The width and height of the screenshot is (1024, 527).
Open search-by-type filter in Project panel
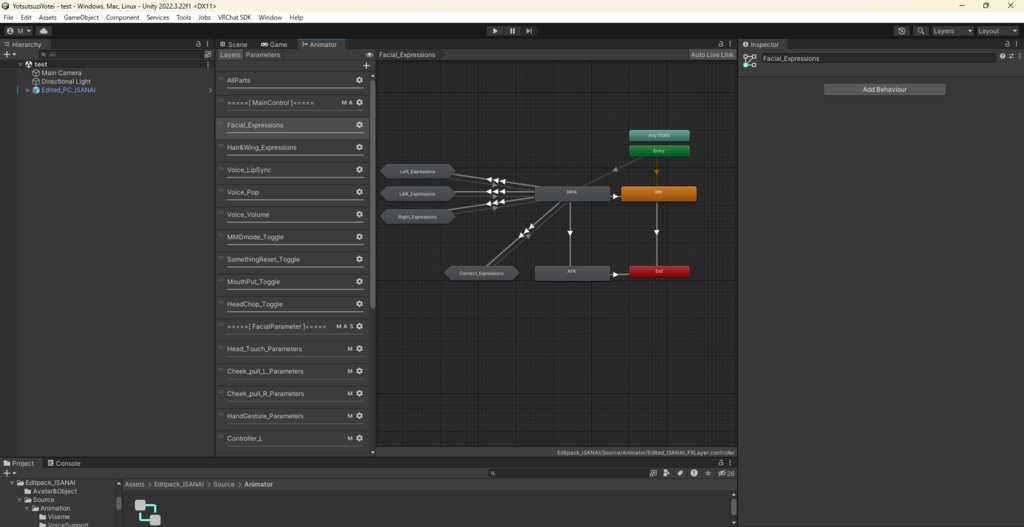point(665,473)
